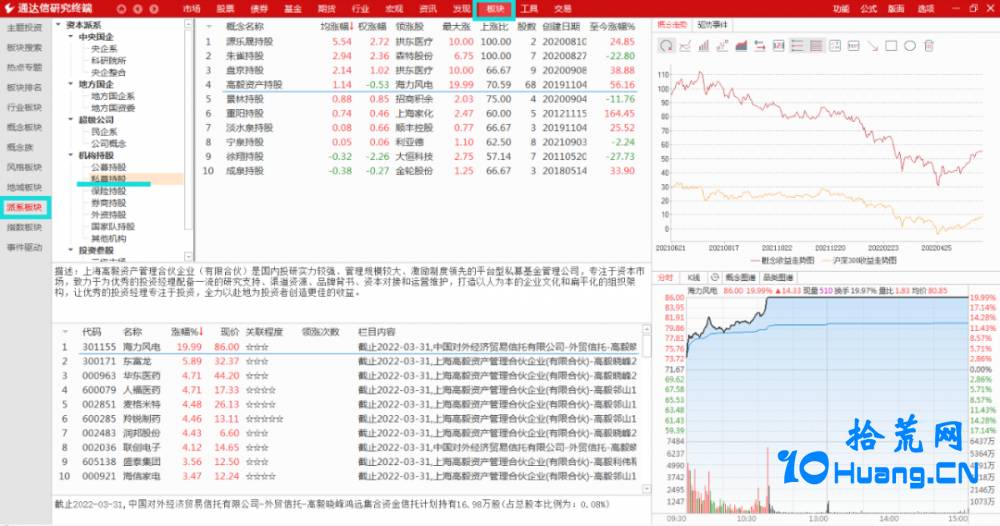Click the calculator-style grid icon

click(835, 46)
